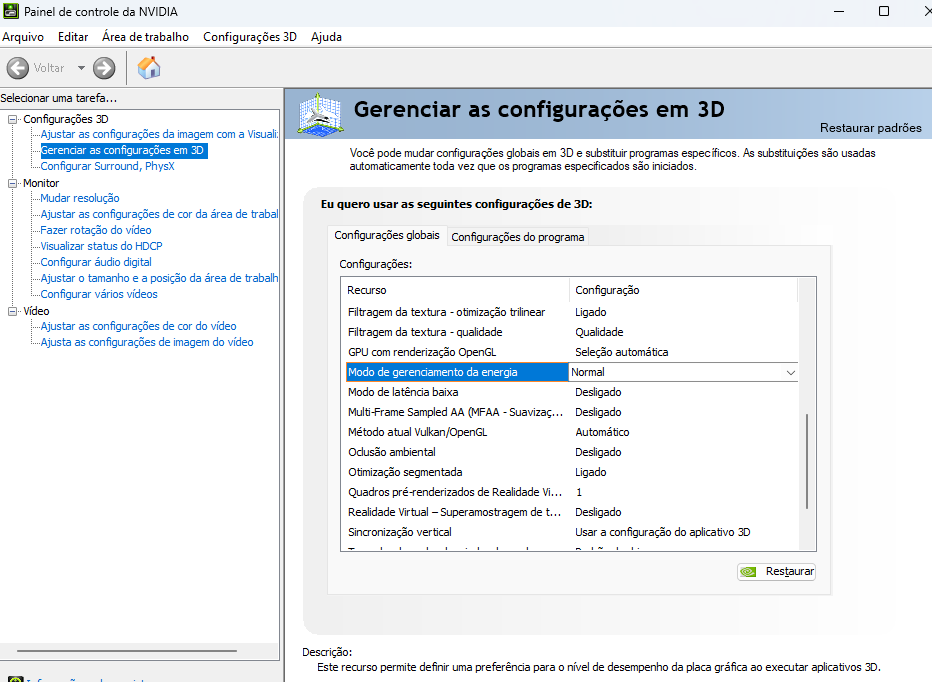Open Ajustar o tamanho e a posição da área de trabalho

click(x=159, y=278)
